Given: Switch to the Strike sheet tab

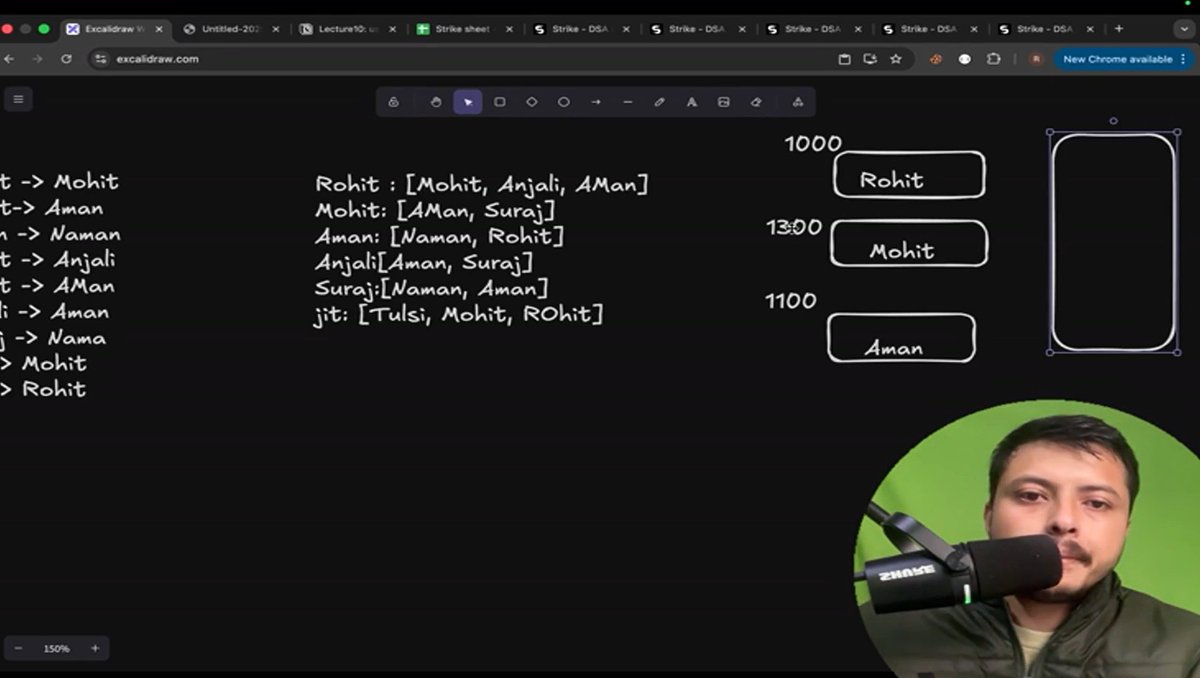Looking at the screenshot, I should coord(464,29).
